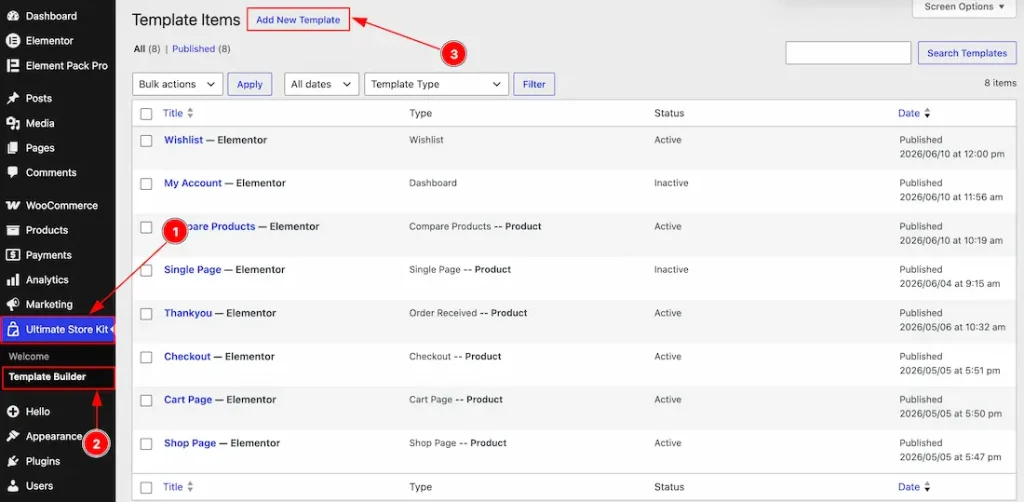Click the Element Pack Pro icon

12,65
